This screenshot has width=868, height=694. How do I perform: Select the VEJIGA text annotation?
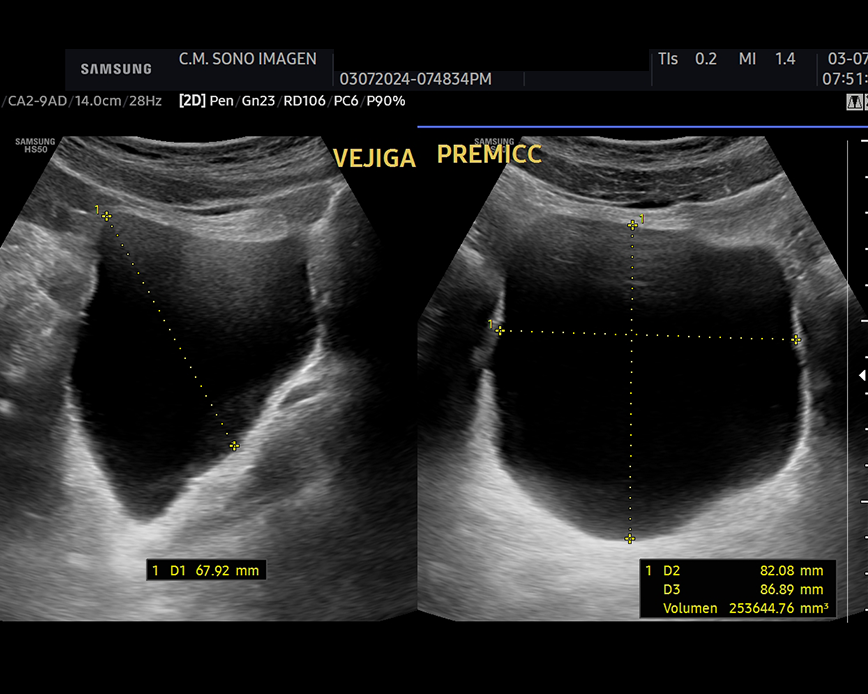374,158
